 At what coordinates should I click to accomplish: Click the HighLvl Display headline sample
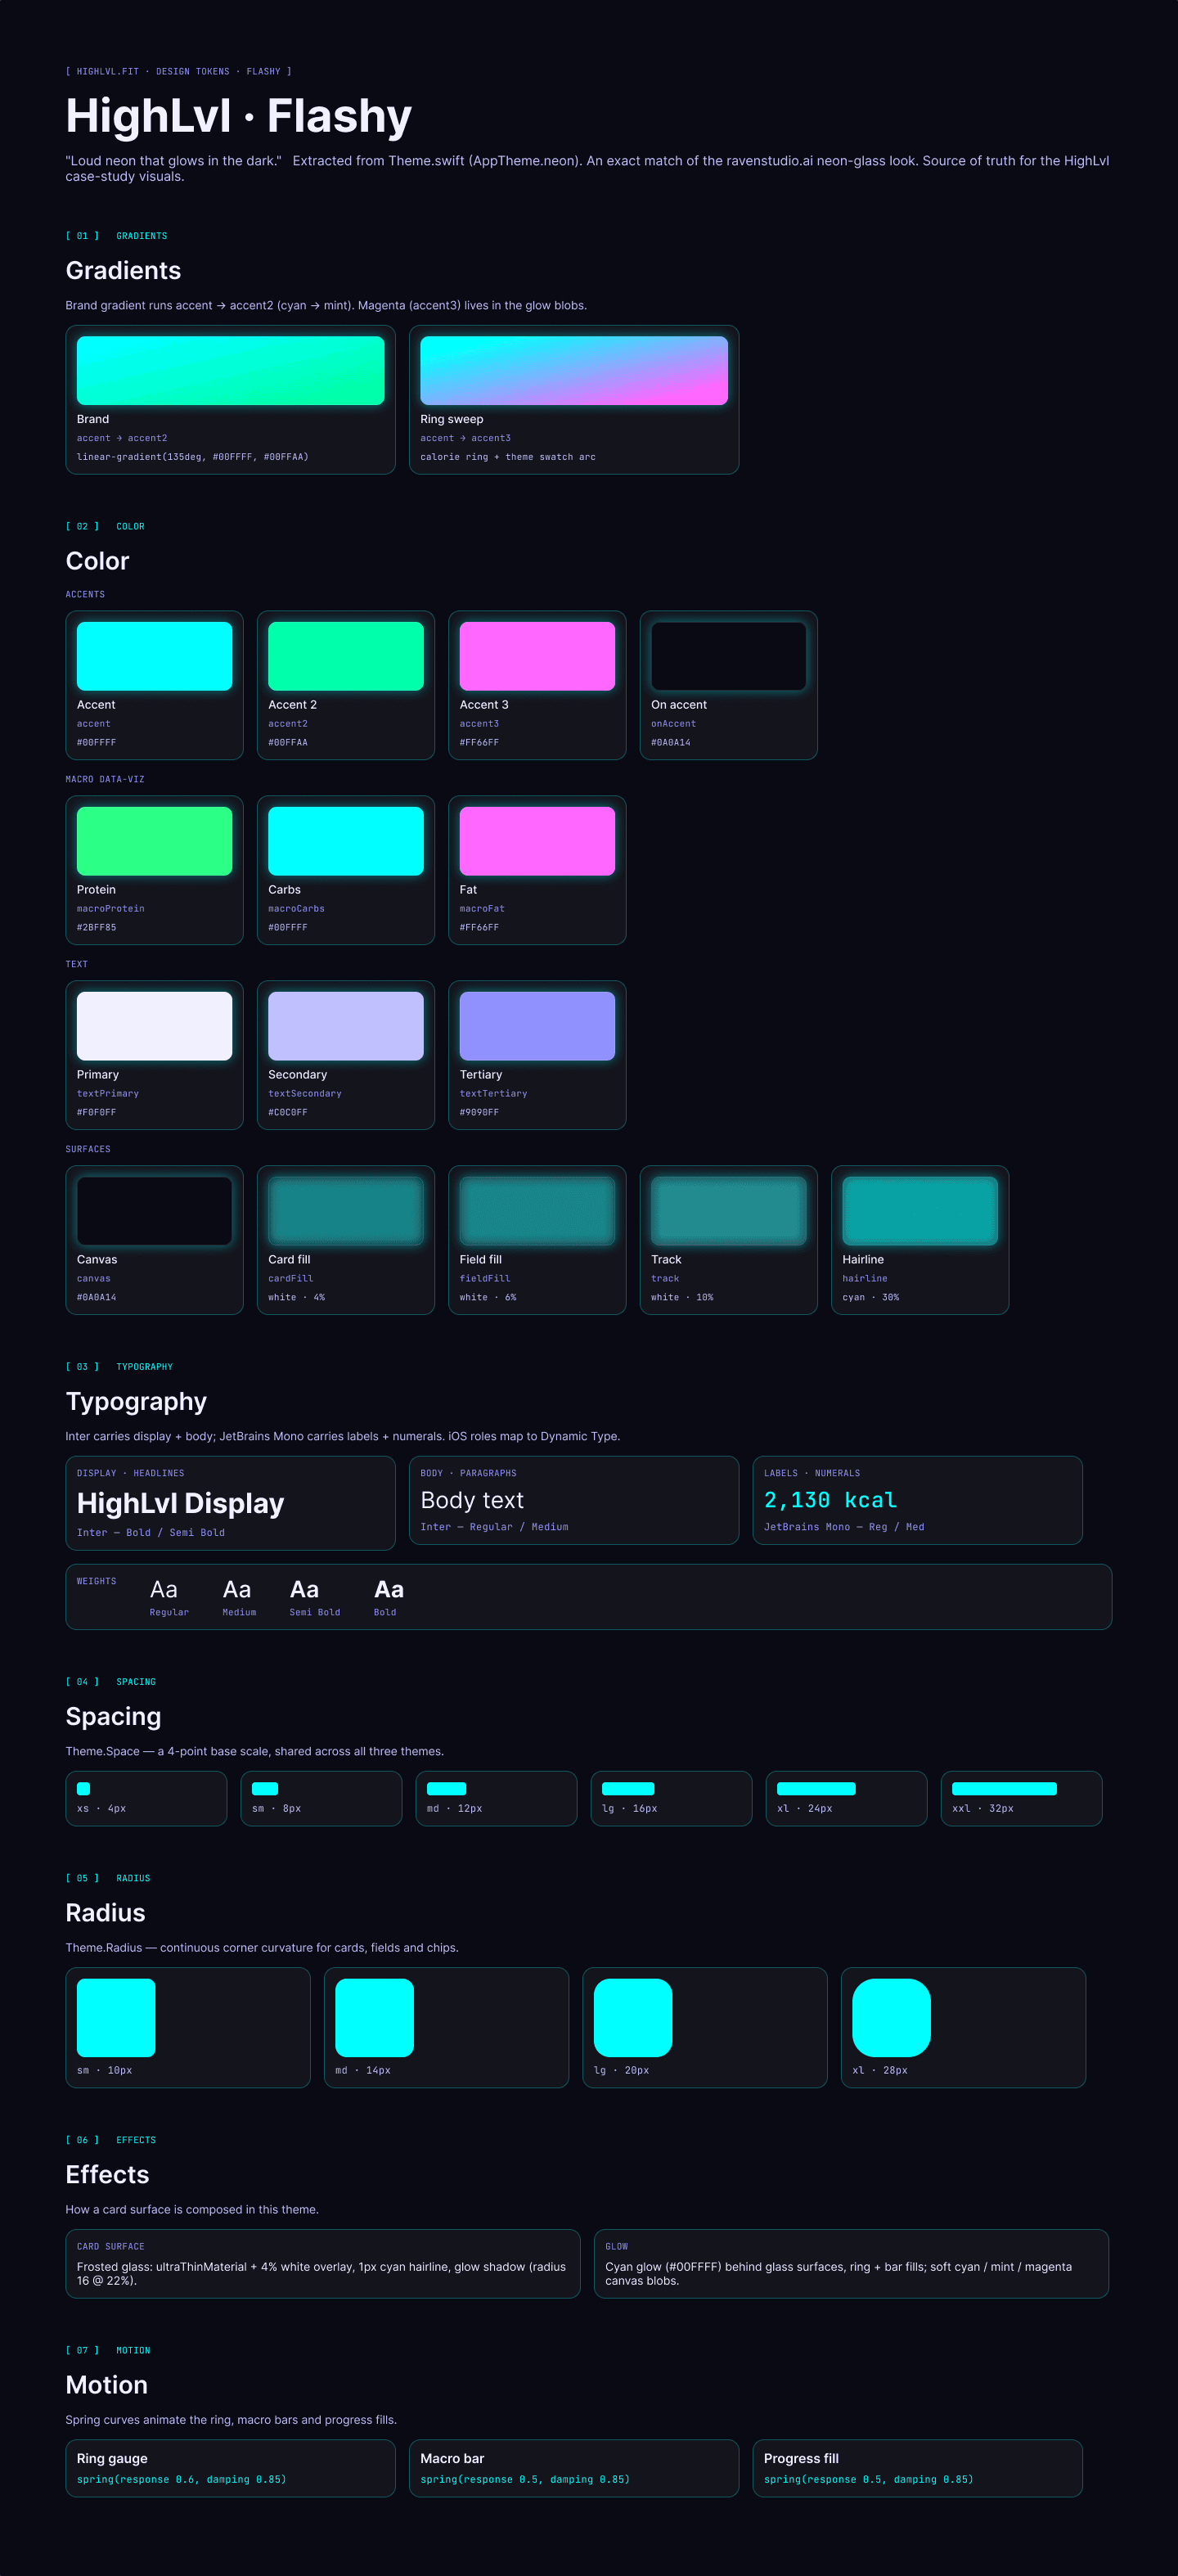(x=181, y=1504)
